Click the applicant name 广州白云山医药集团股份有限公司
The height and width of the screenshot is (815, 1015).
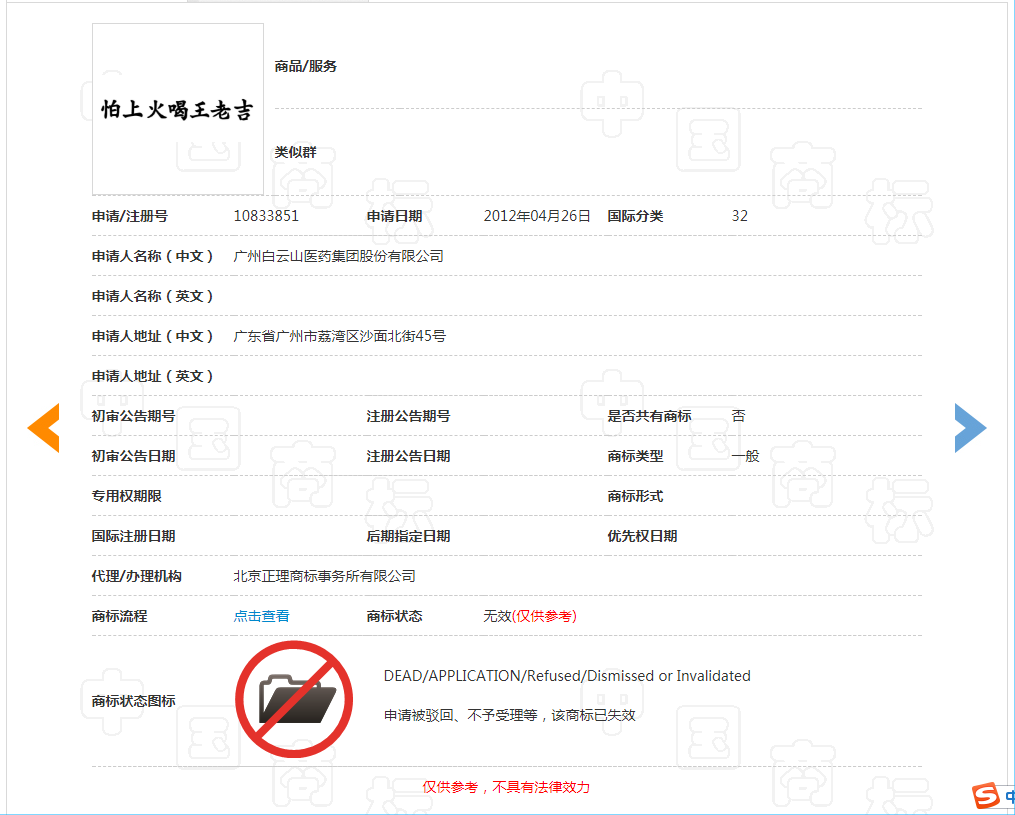tap(338, 256)
